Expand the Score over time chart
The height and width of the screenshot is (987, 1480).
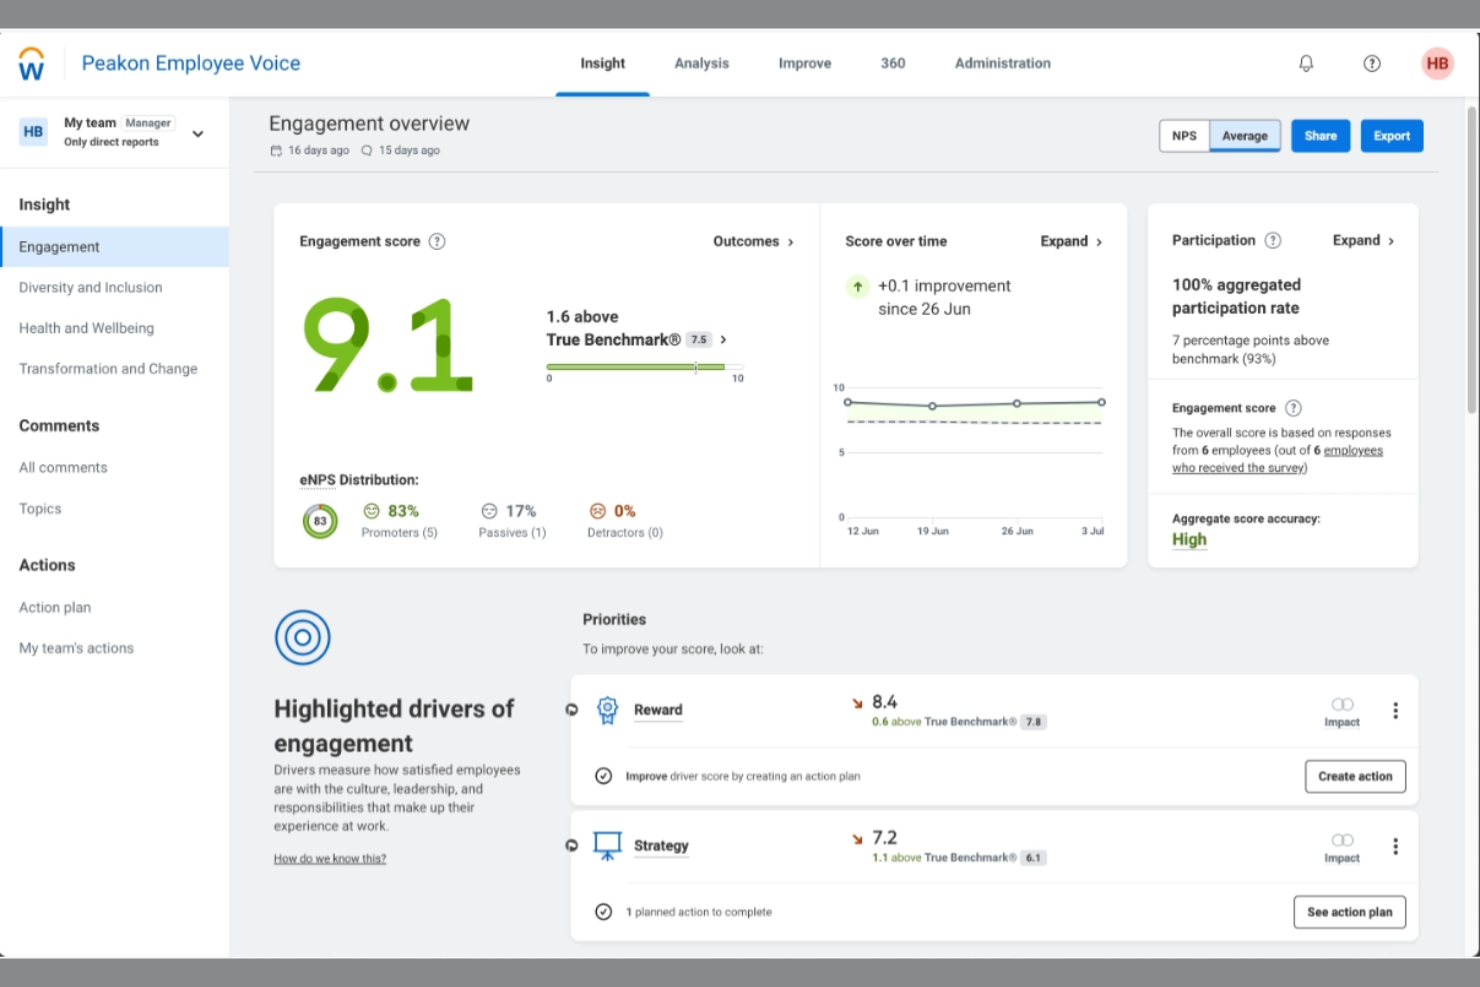(1069, 241)
